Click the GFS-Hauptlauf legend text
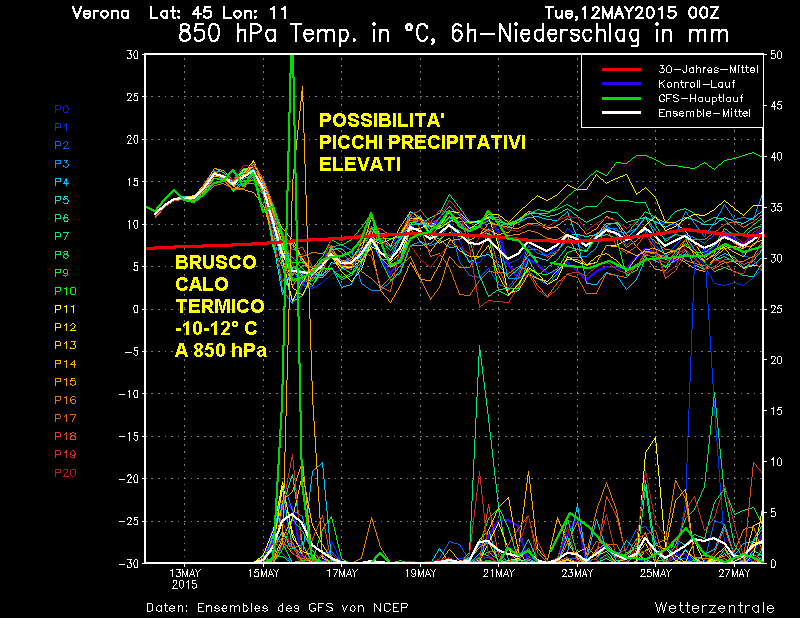The width and height of the screenshot is (800, 618). 701,98
